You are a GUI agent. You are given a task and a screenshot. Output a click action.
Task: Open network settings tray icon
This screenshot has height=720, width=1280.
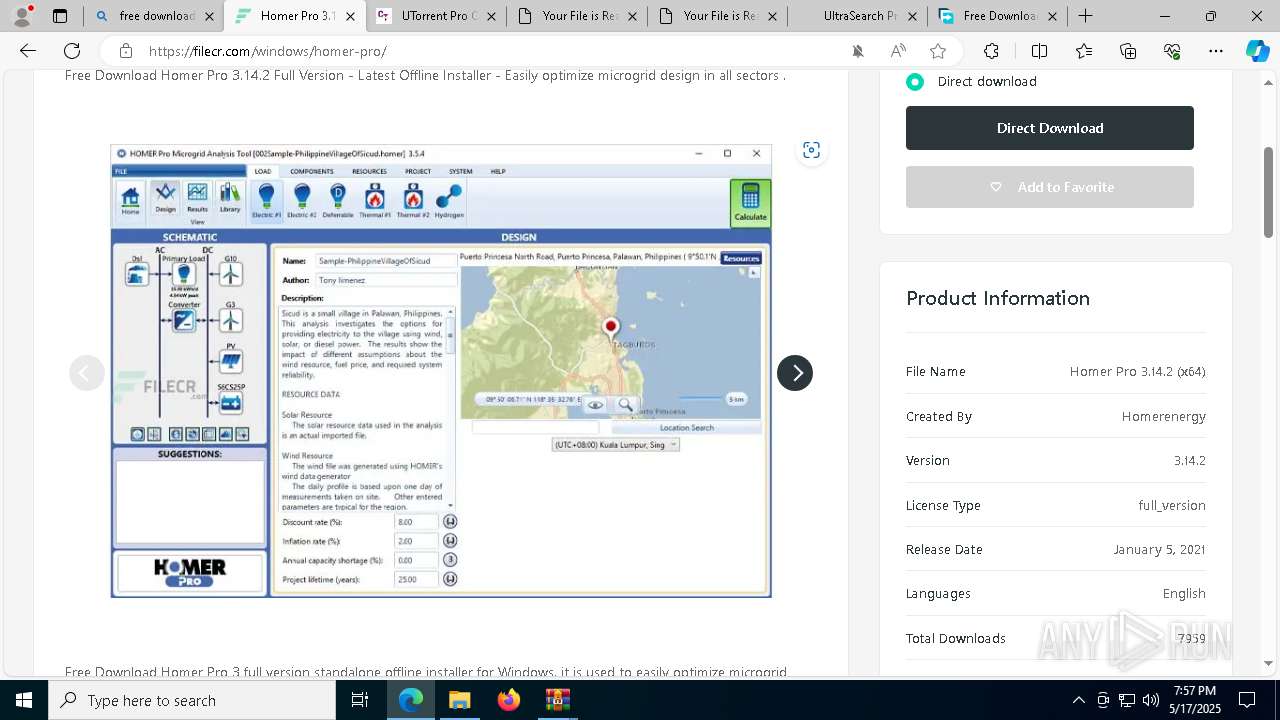(x=1127, y=700)
